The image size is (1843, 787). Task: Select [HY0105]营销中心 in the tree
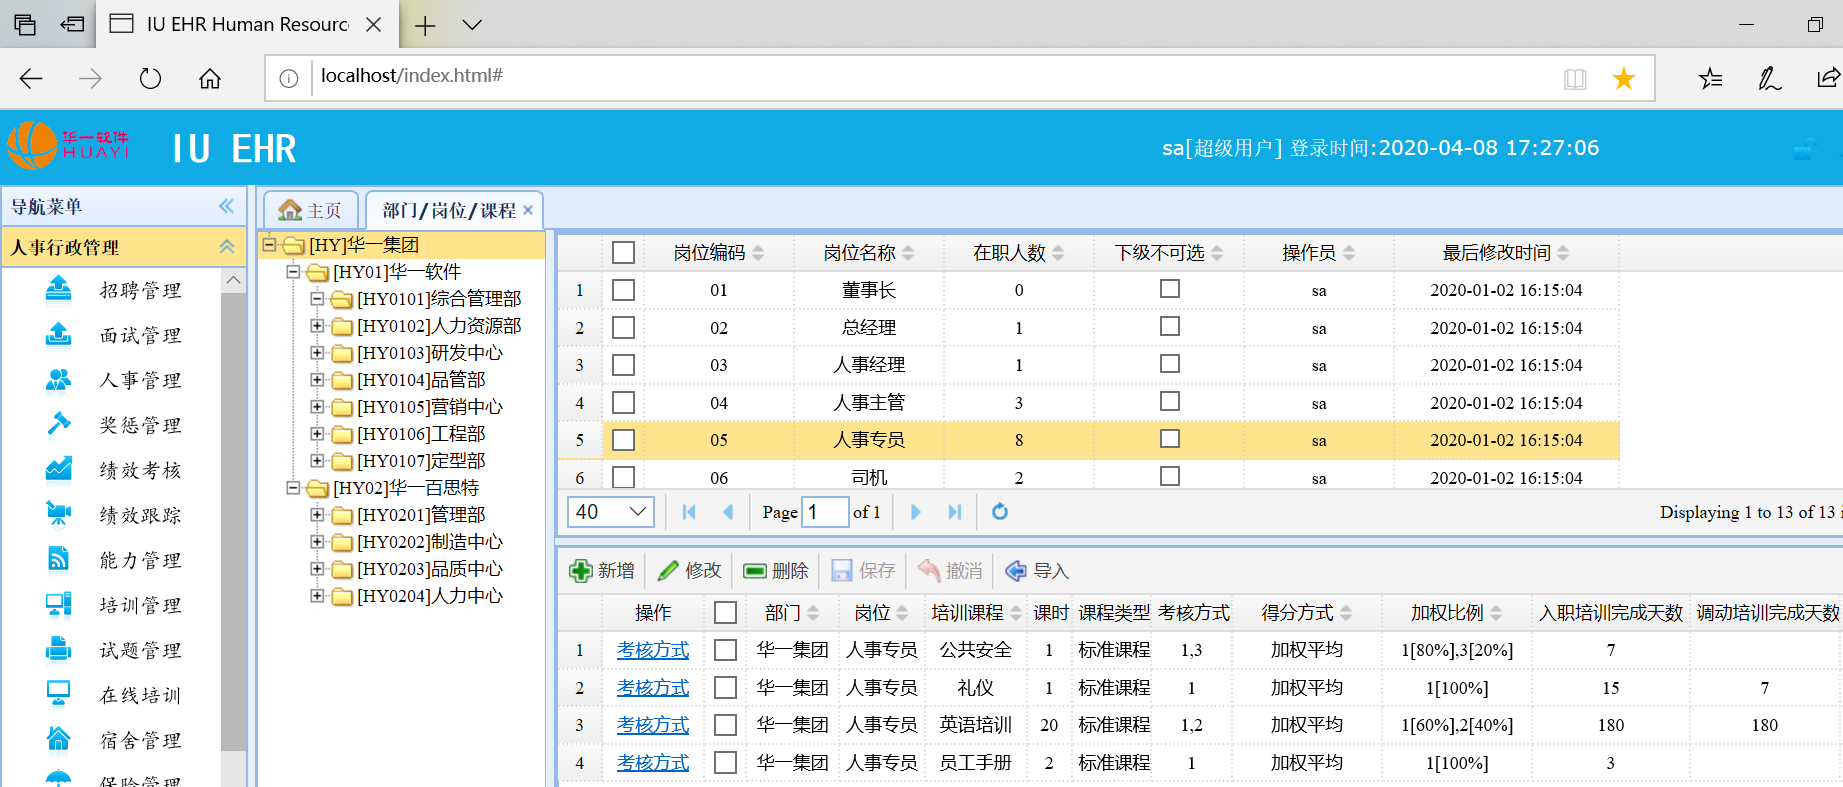[430, 407]
